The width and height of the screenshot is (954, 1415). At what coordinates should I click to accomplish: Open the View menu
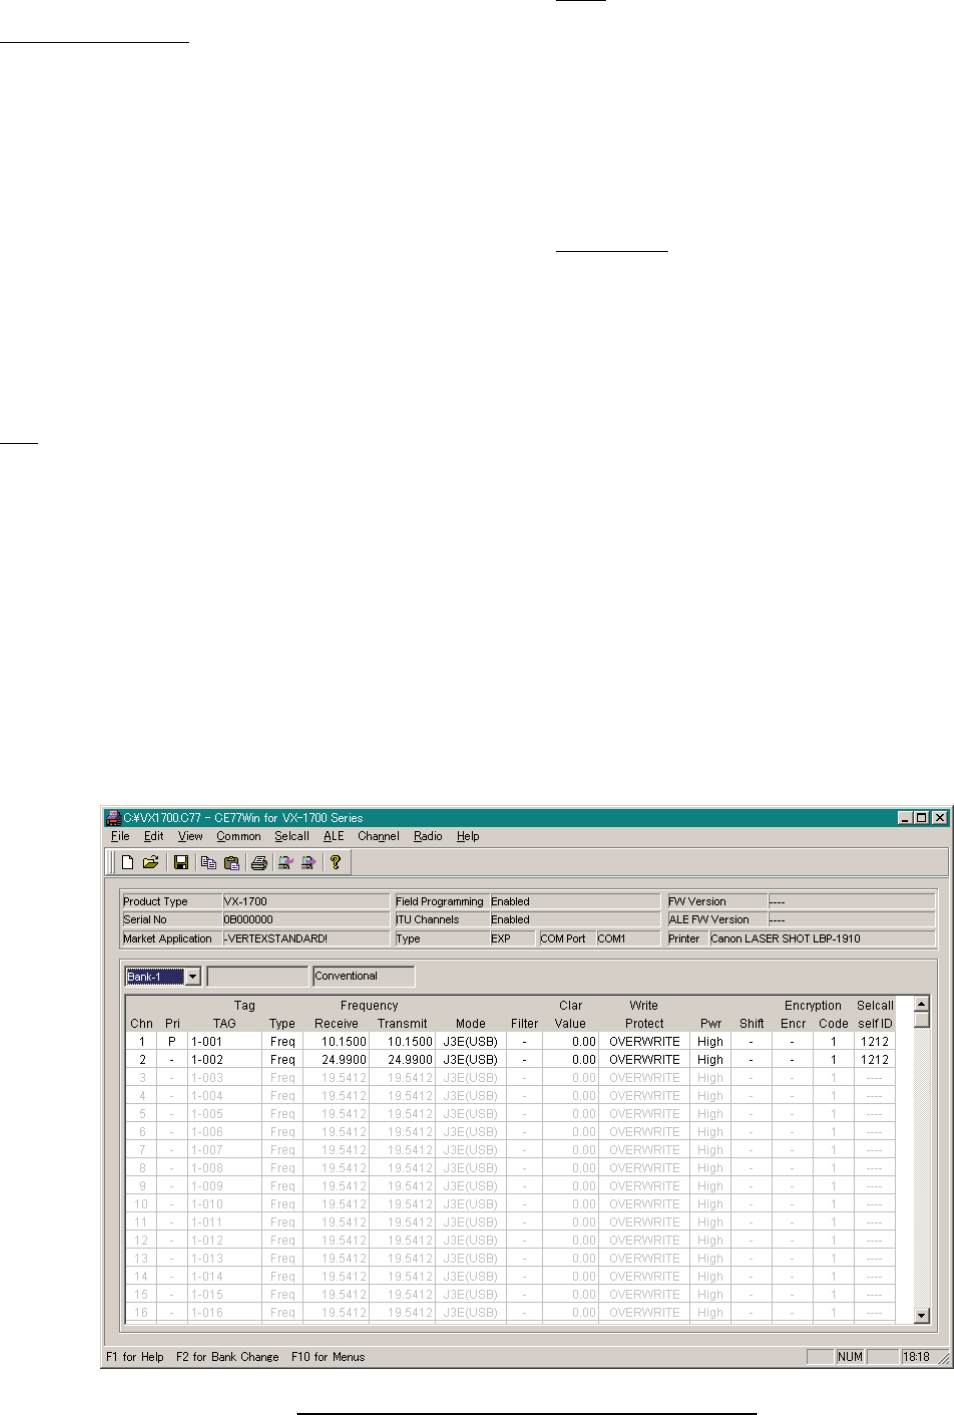(x=190, y=836)
